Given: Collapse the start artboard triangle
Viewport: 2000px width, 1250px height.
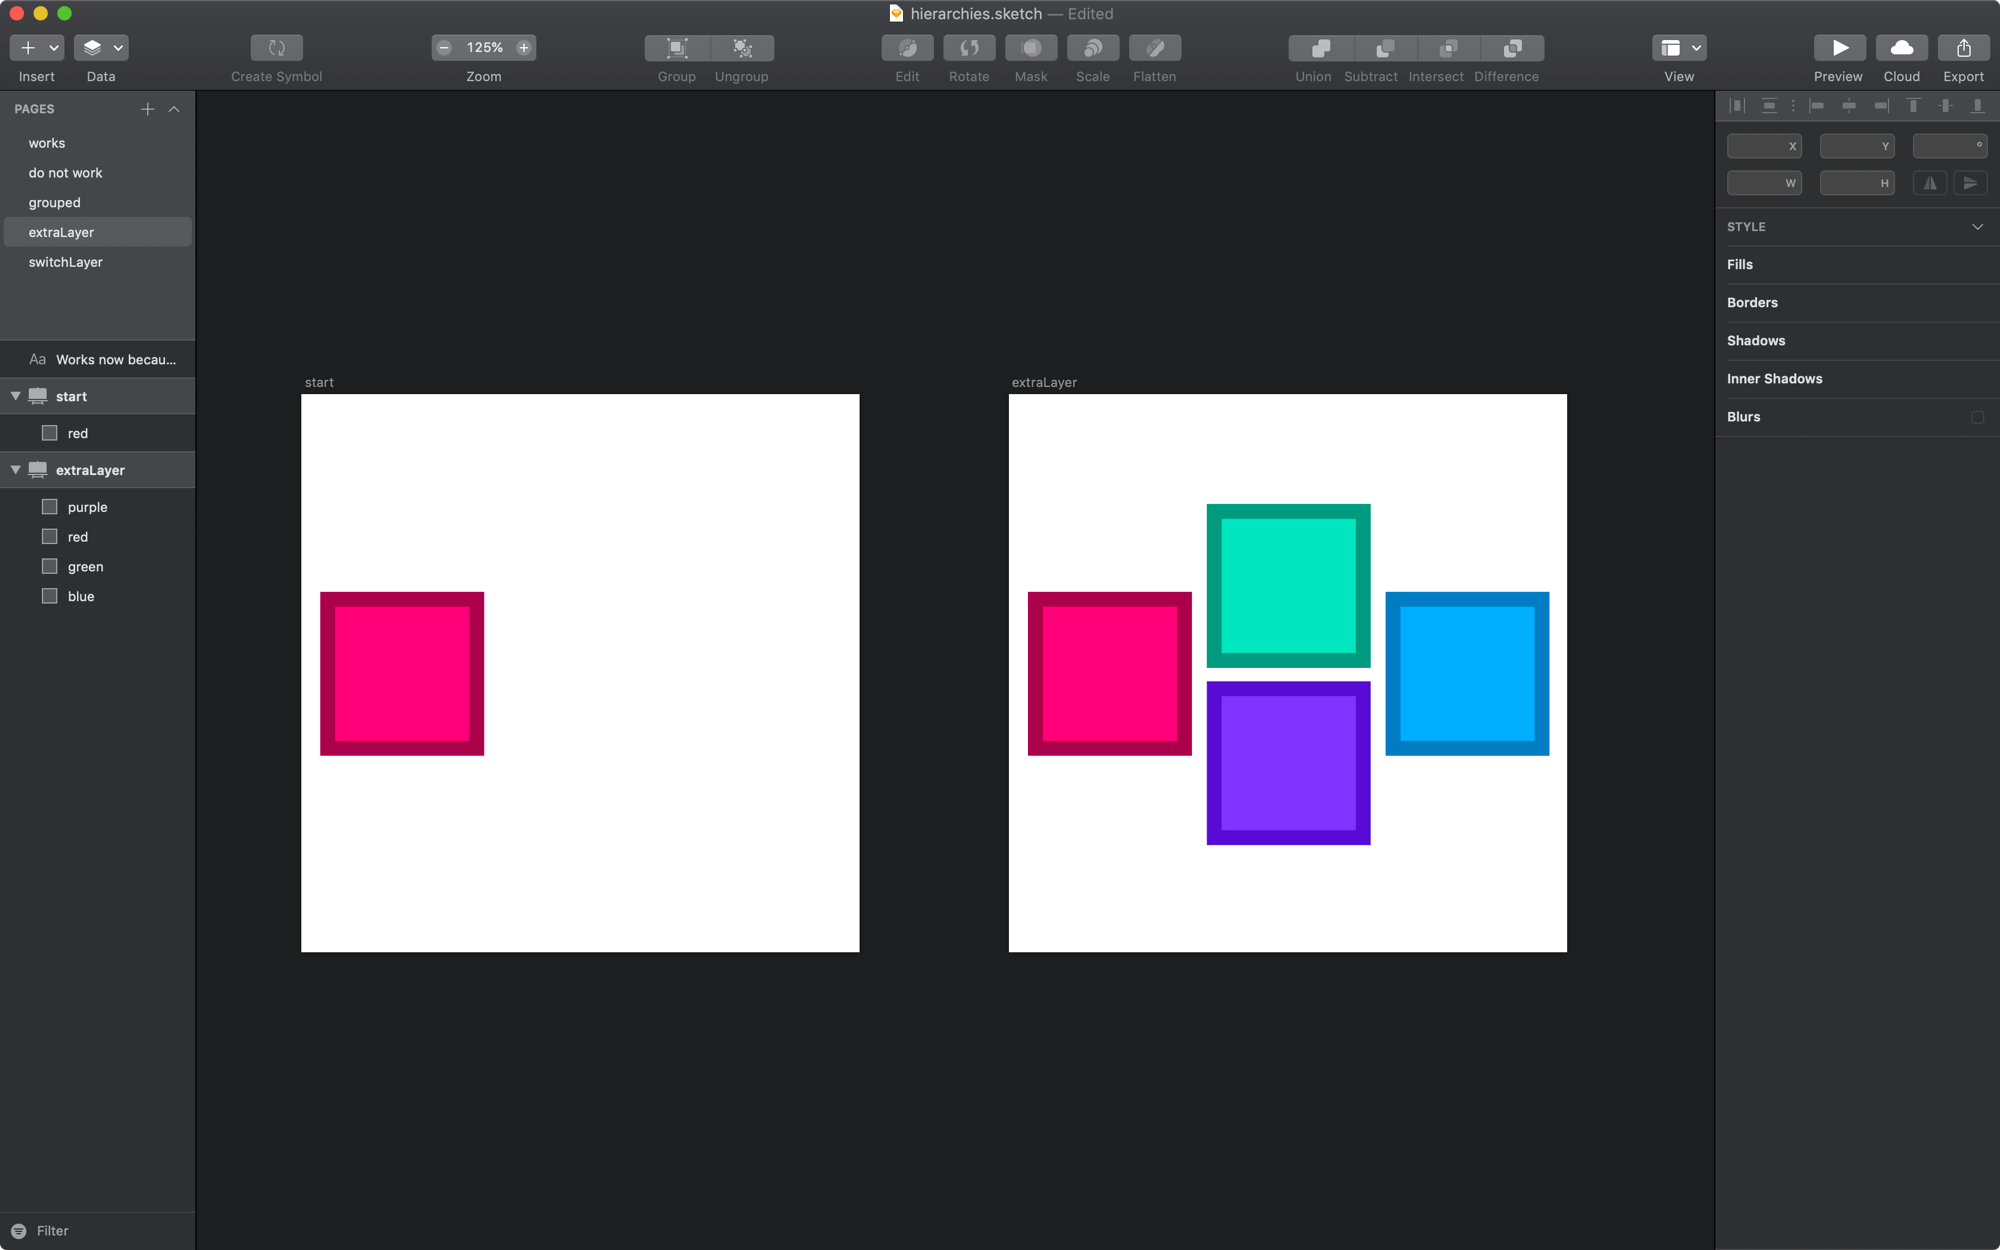Looking at the screenshot, I should pos(15,396).
